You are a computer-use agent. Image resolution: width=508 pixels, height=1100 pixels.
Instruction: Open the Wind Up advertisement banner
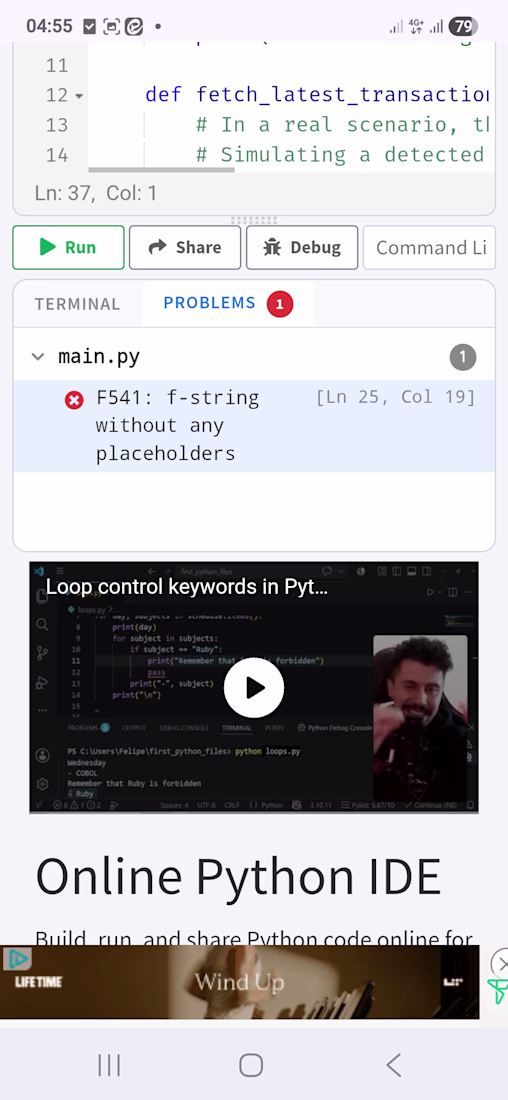coord(239,982)
